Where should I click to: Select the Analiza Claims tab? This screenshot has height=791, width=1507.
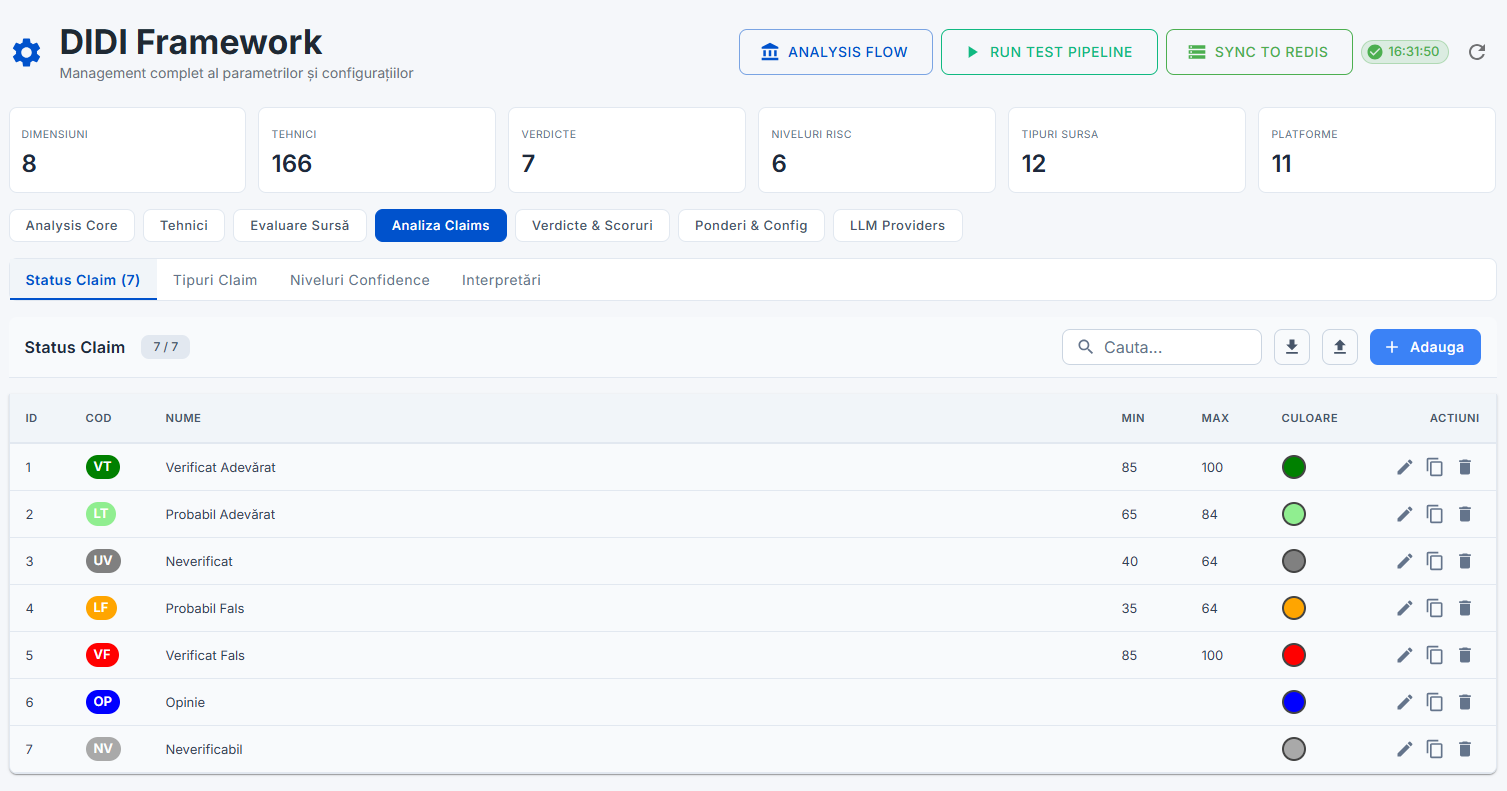(x=441, y=225)
